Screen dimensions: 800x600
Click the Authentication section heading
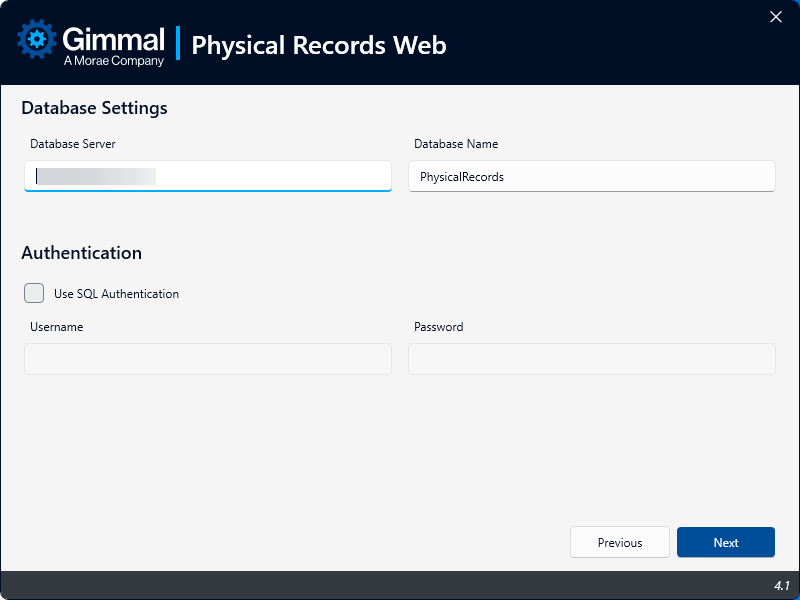81,253
